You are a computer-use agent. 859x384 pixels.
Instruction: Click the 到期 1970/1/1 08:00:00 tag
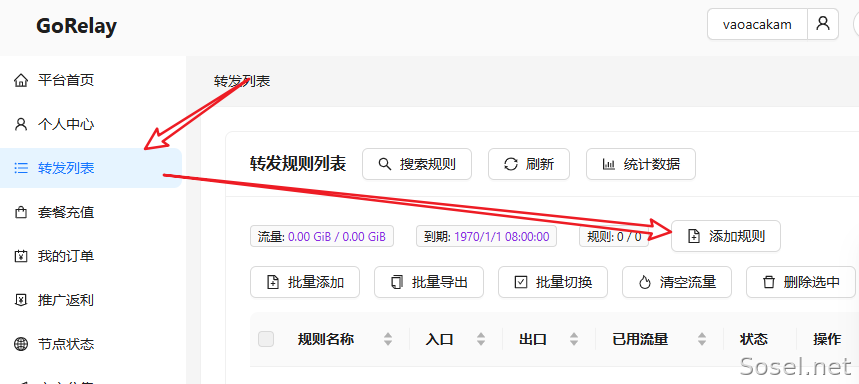[x=486, y=237]
